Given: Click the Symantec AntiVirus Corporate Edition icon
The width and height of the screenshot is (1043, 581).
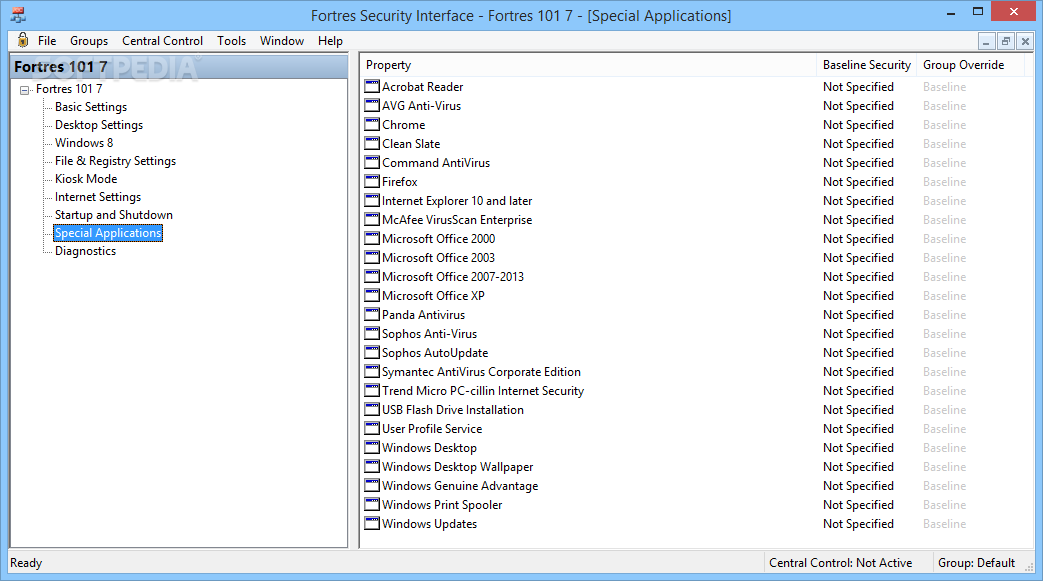Looking at the screenshot, I should pyautogui.click(x=372, y=371).
